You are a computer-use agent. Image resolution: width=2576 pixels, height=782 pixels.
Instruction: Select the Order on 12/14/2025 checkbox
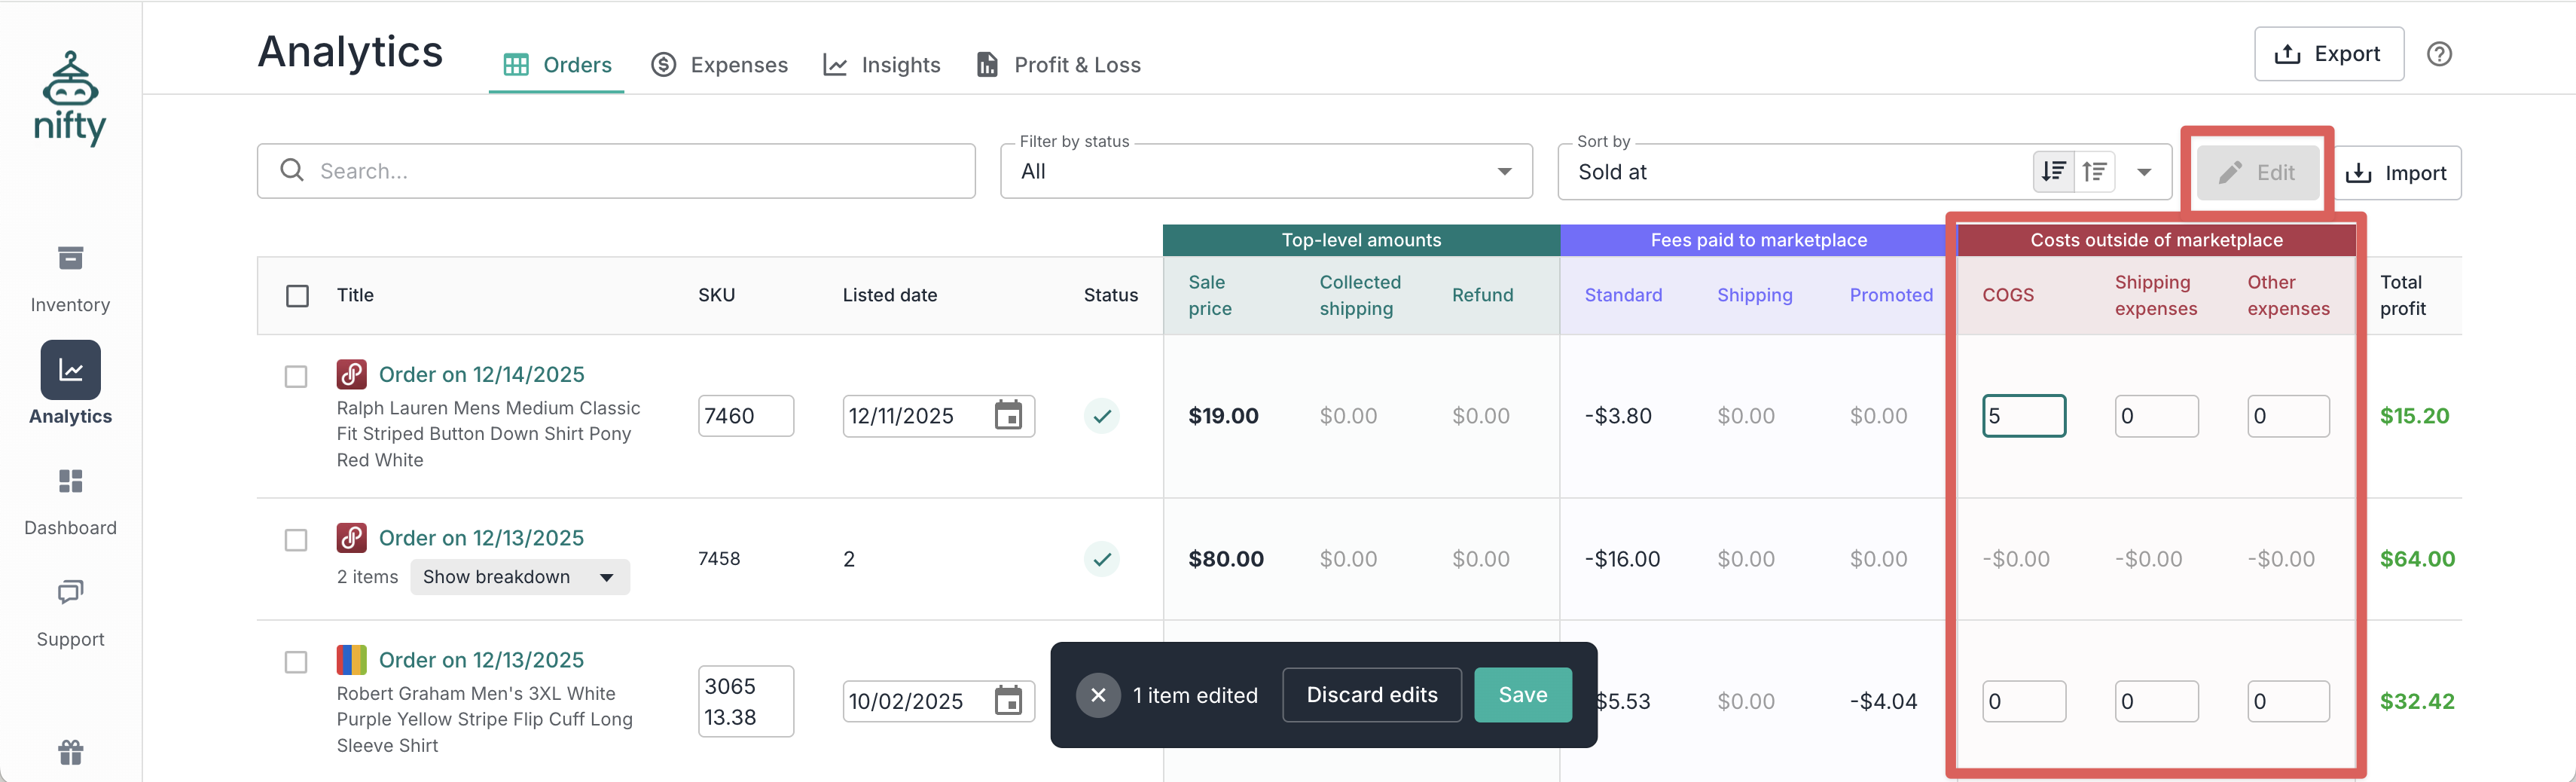[x=296, y=377]
